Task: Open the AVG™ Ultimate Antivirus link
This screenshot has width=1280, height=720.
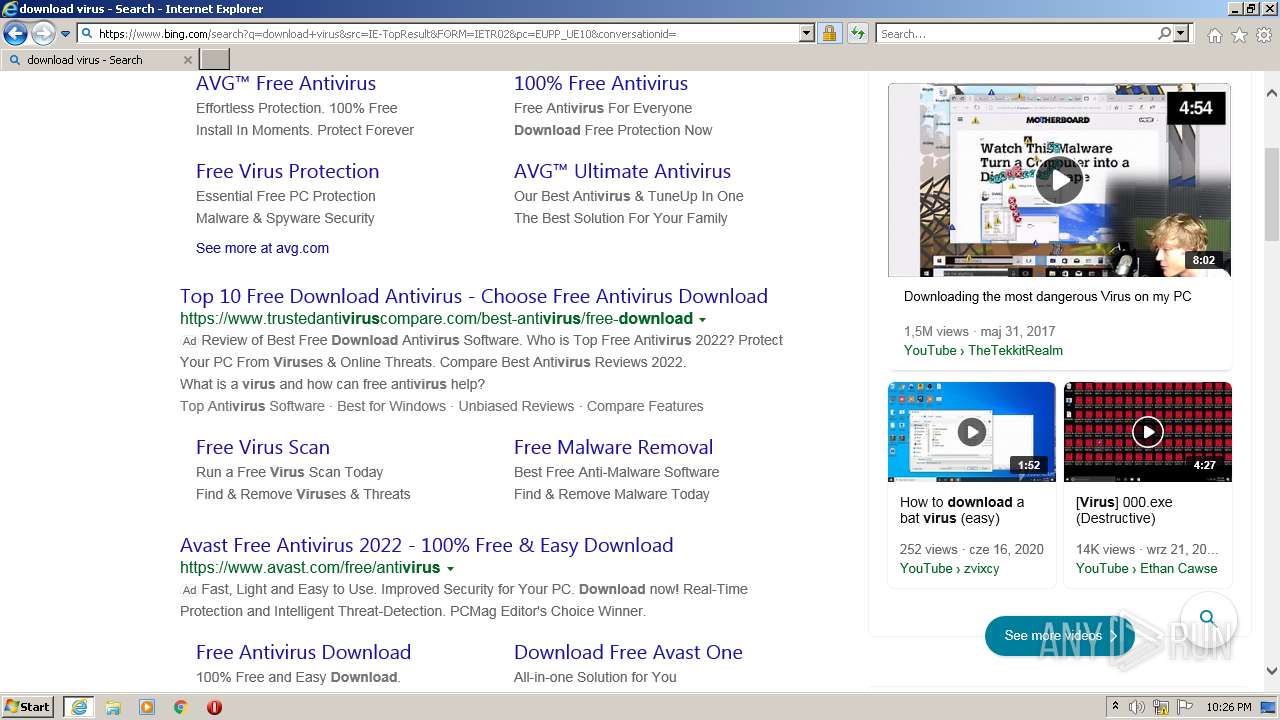Action: (622, 171)
